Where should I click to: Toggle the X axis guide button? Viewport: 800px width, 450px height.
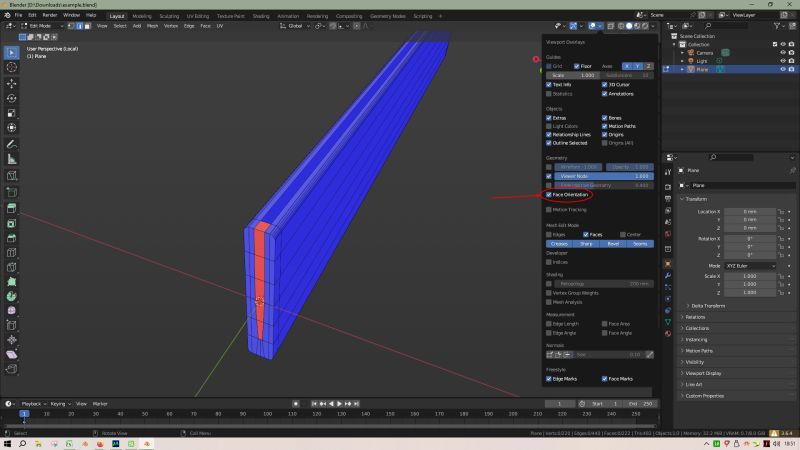[627, 66]
